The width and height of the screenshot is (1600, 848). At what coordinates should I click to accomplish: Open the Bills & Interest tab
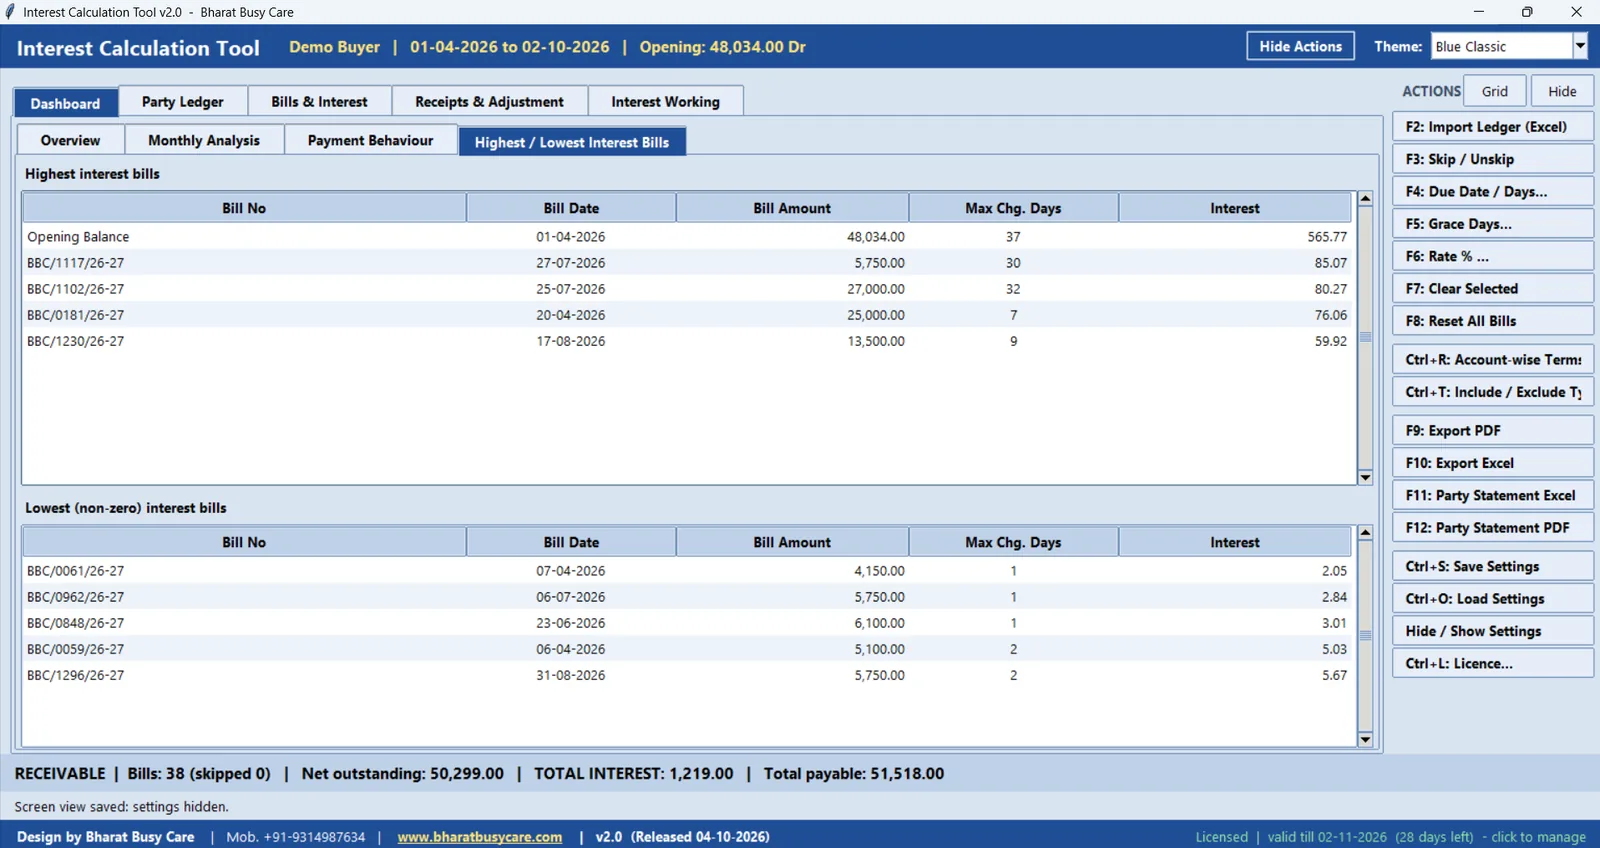319,102
